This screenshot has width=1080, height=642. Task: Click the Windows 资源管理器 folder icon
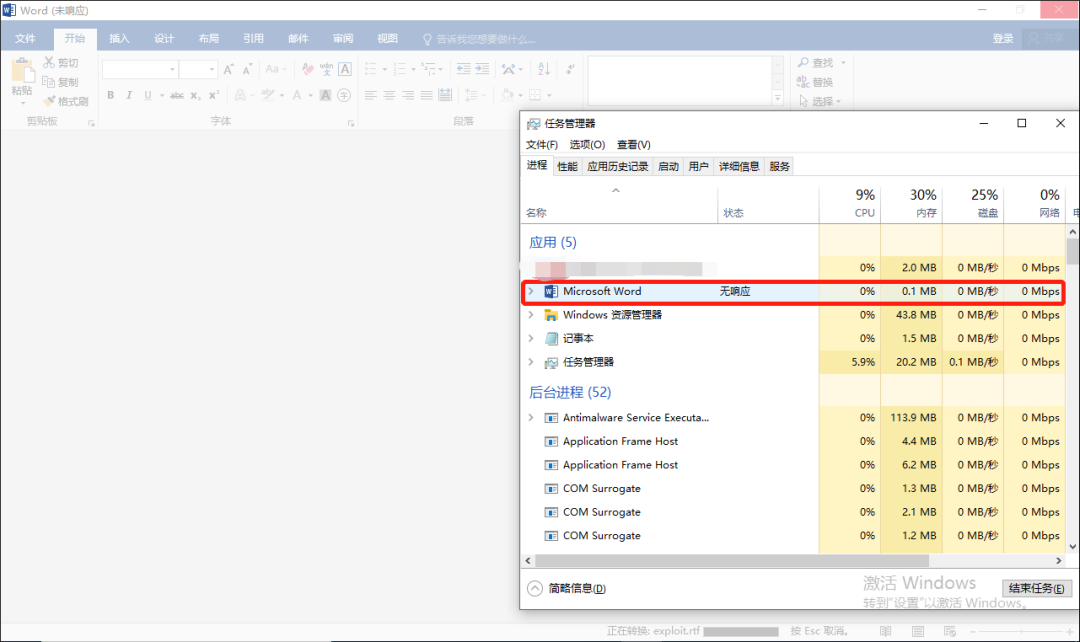[550, 315]
